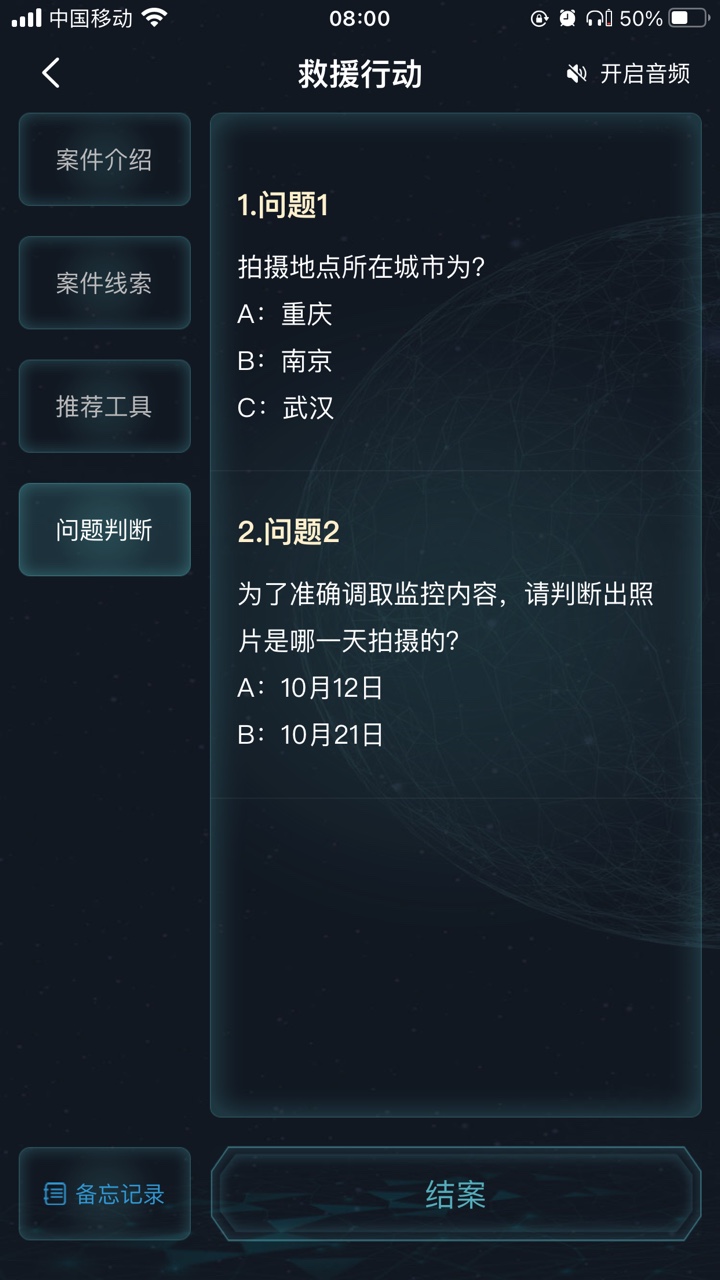
Task: Pick answer B: 10月21日
Action: 310,735
